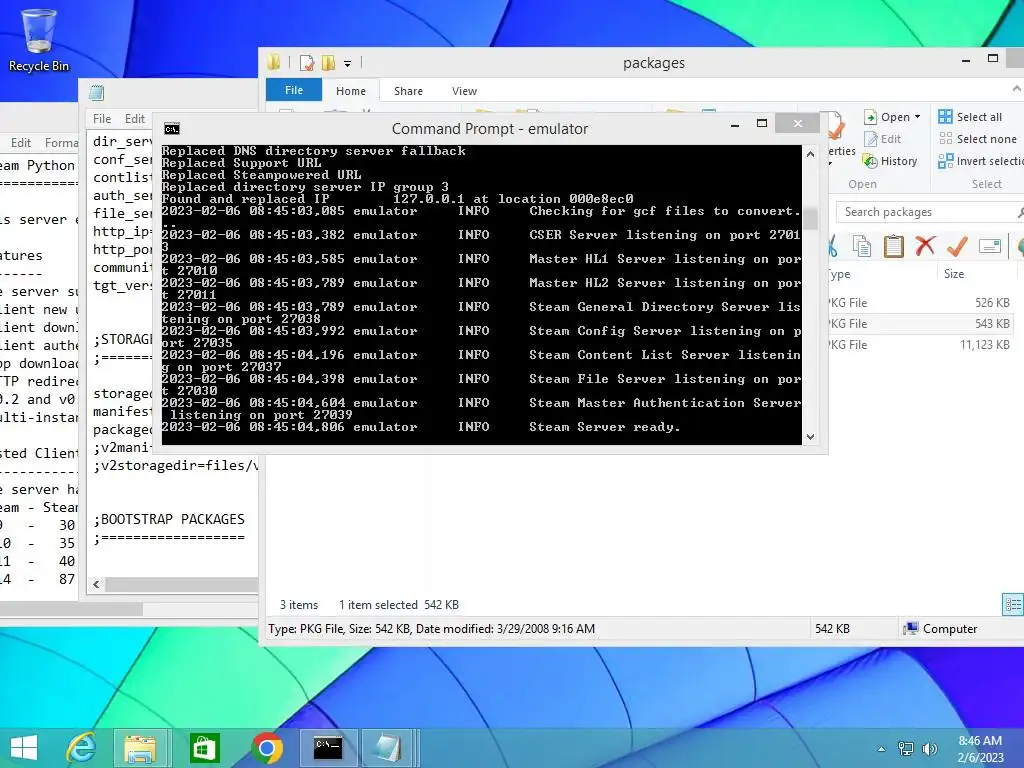Click the Command Prompt vertical scrollbar thumb
This screenshot has width=1024, height=768.
point(810,219)
